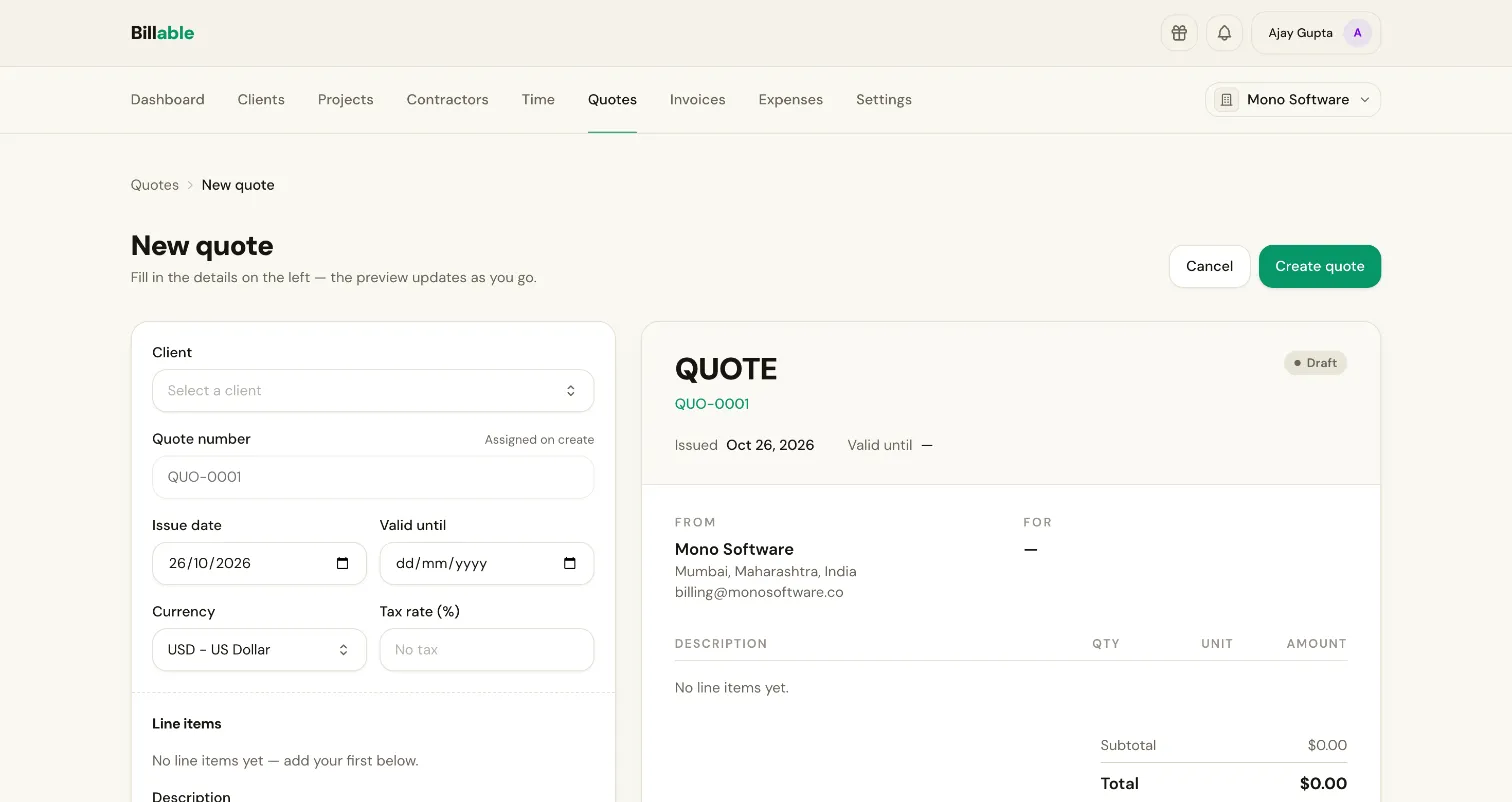Click the No line items yet. preview text
This screenshot has height=802, width=1512.
732,688
